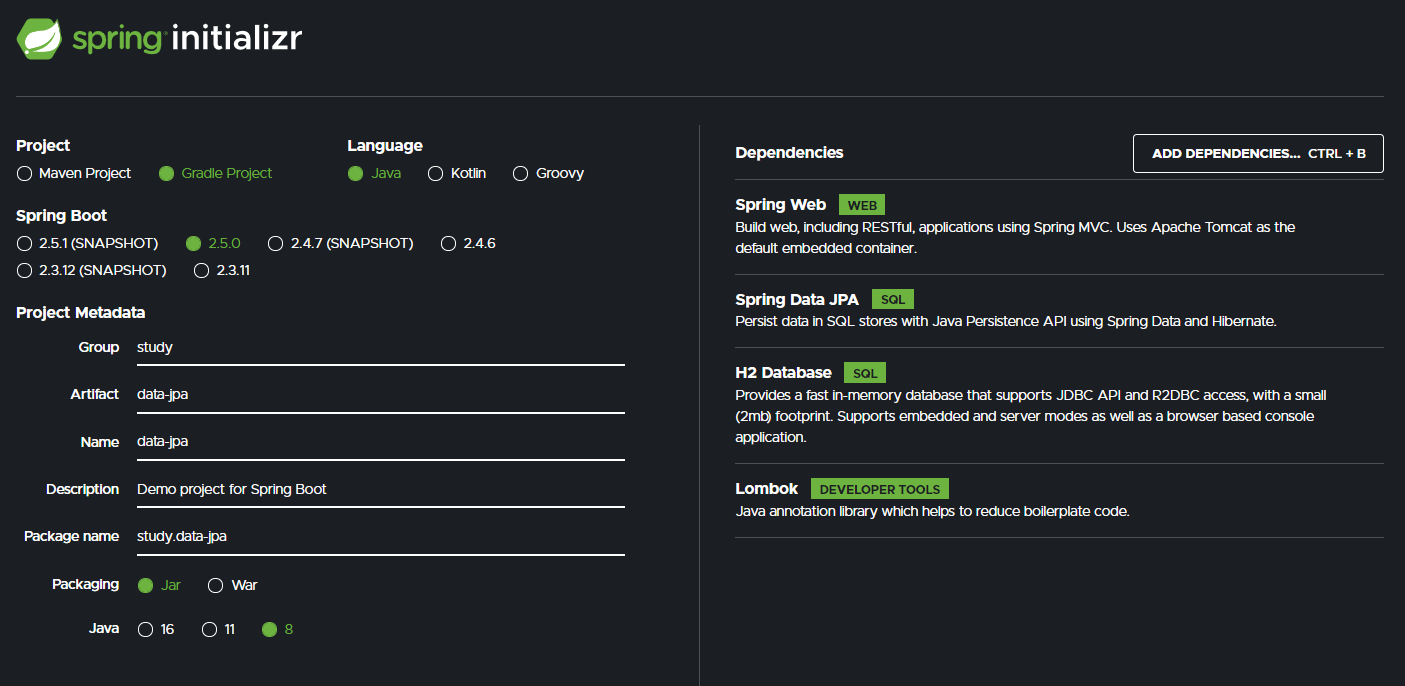Open the Add Dependencies dialog
1405x686 pixels.
[x=1258, y=153]
